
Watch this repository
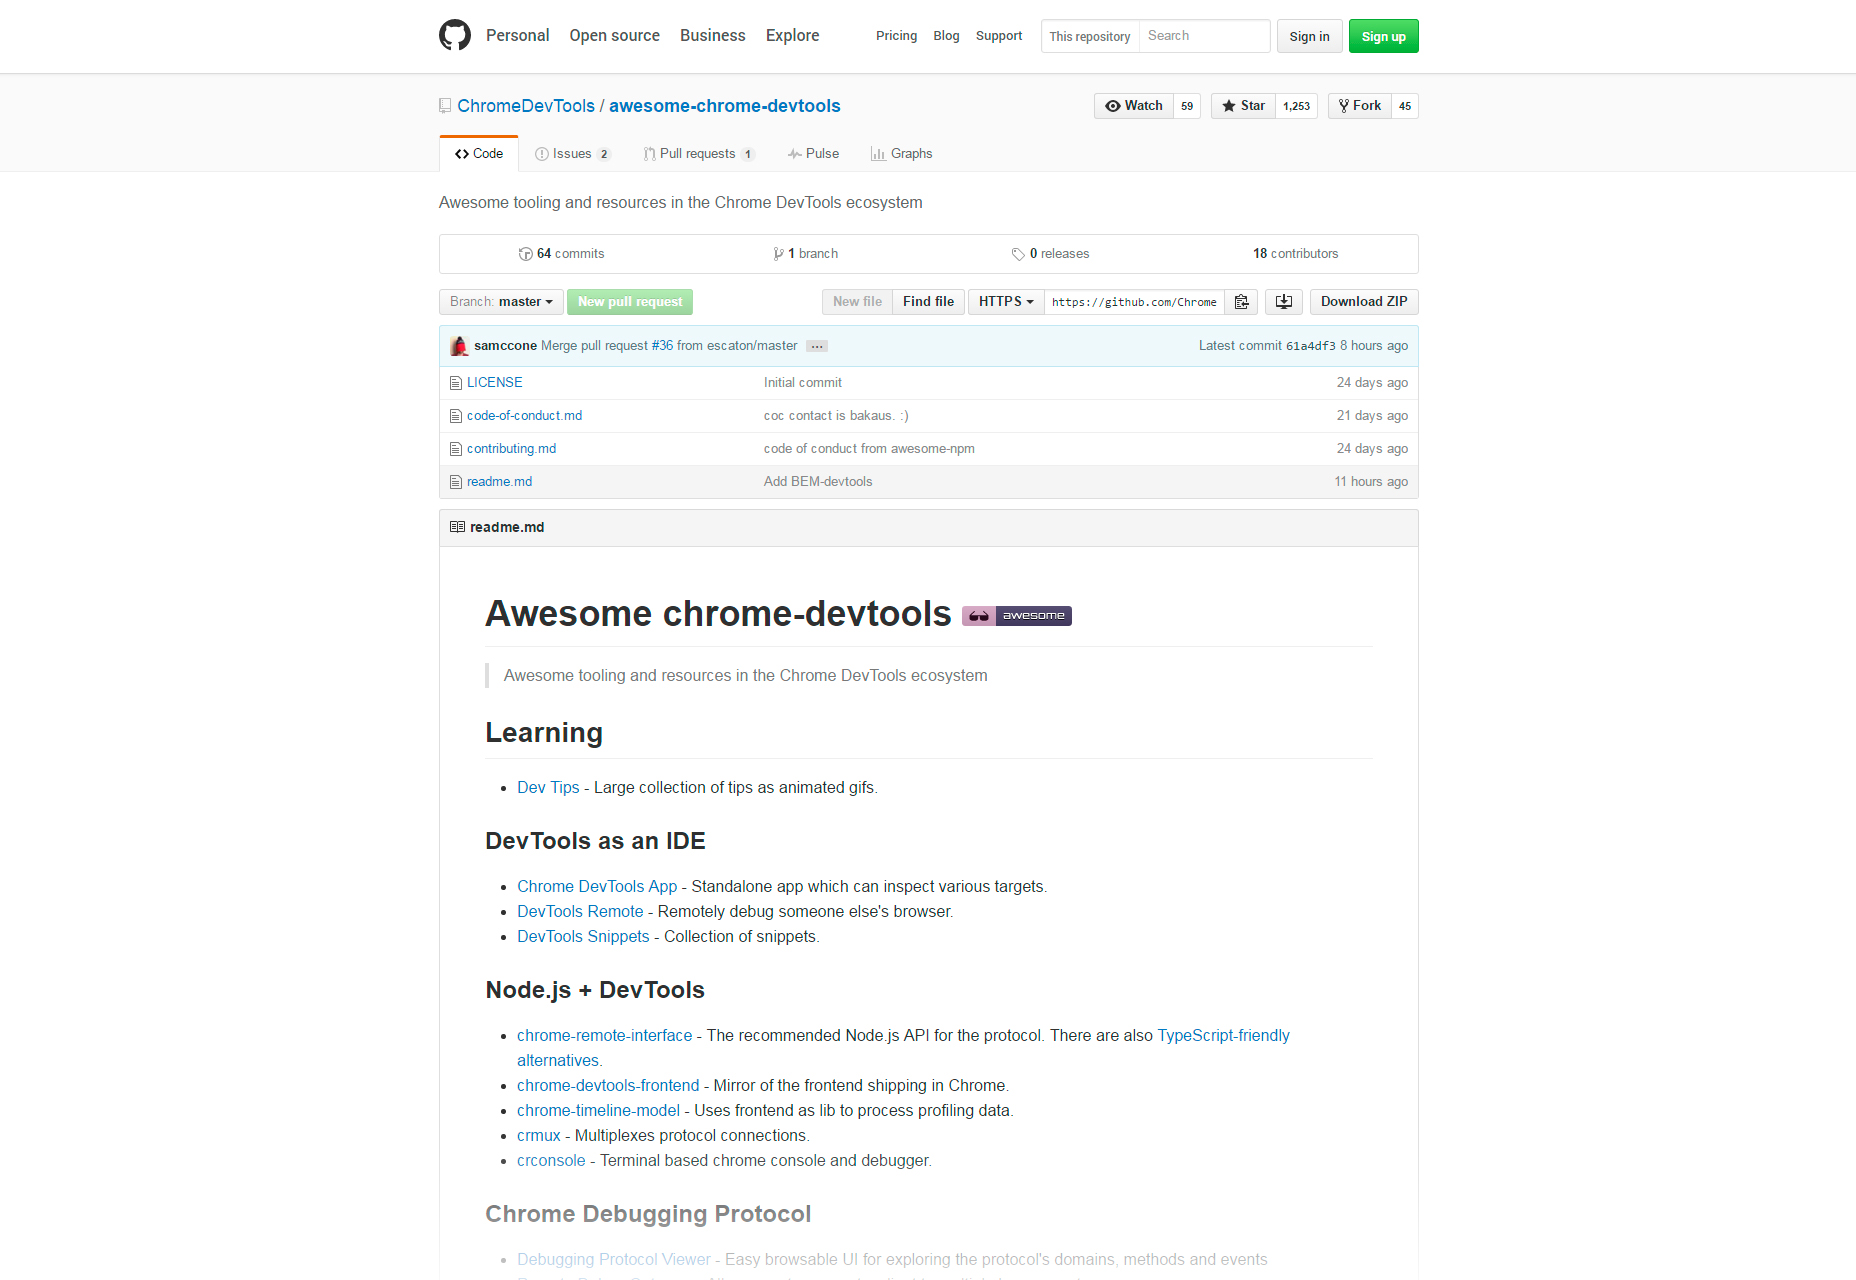click(1134, 106)
